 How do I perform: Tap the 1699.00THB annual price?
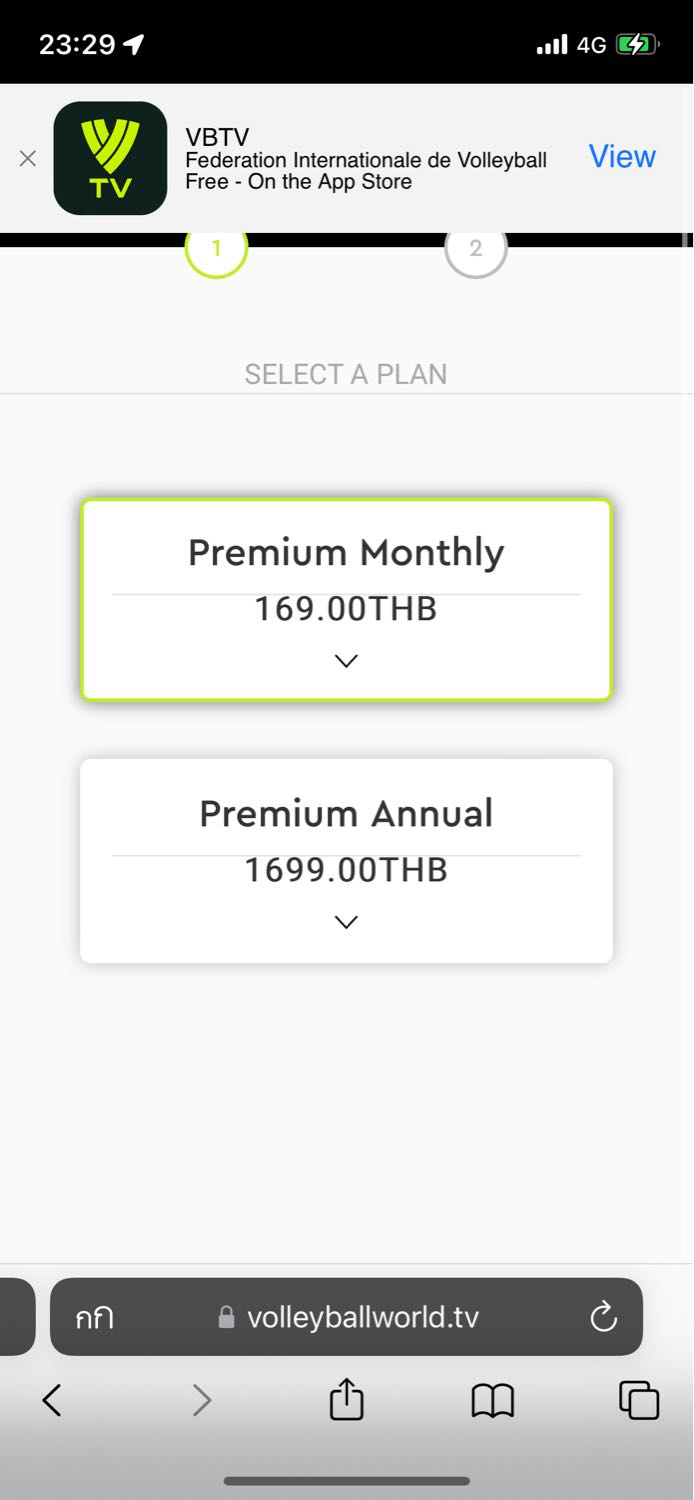point(346,870)
